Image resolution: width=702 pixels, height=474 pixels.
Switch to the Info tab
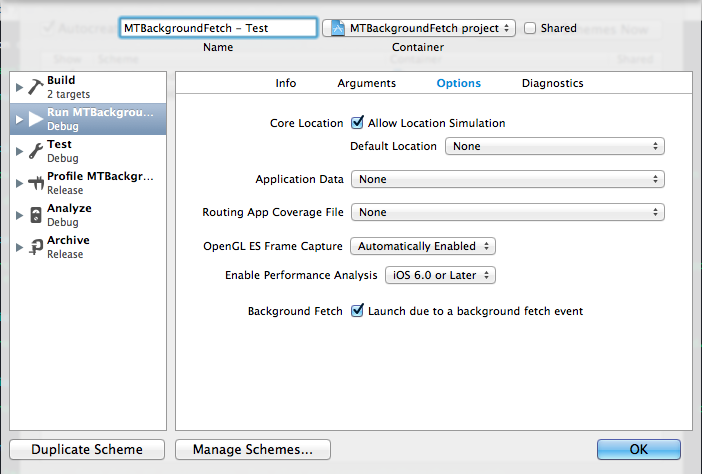coord(286,83)
